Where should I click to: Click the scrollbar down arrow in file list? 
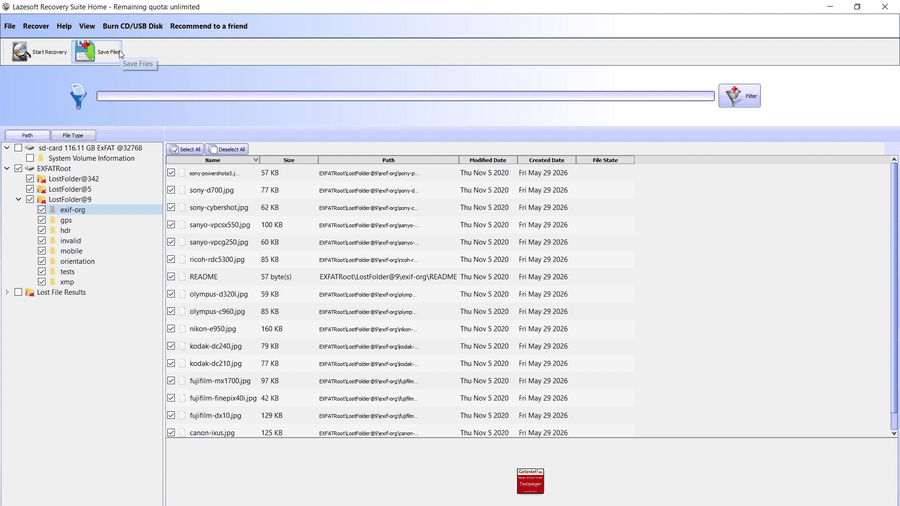tap(894, 434)
